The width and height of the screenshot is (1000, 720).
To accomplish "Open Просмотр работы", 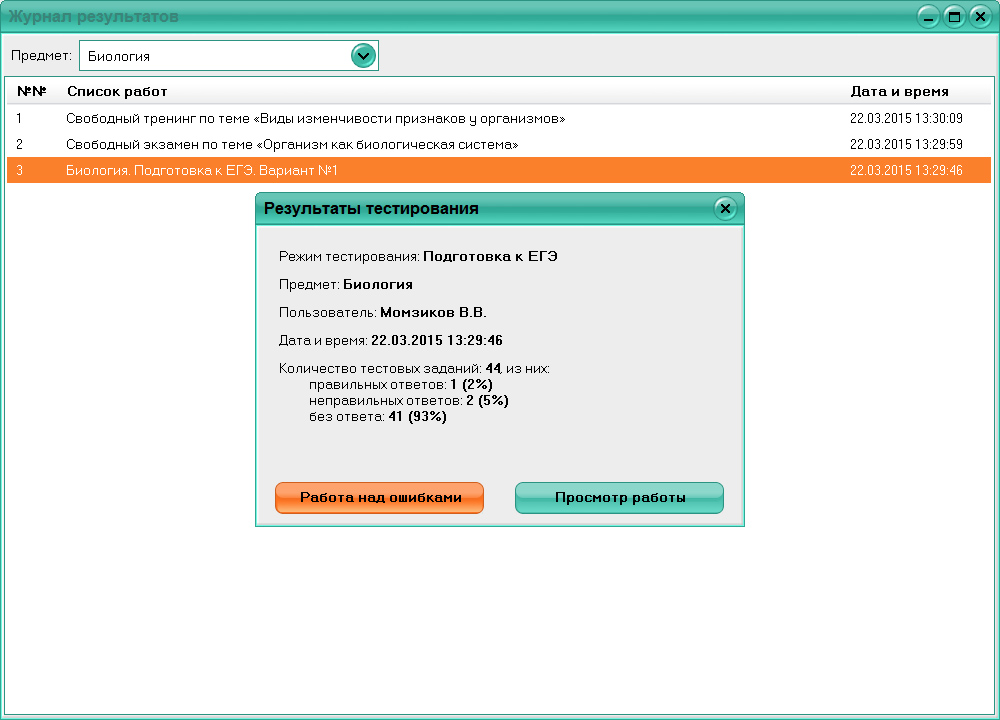I will click(619, 497).
